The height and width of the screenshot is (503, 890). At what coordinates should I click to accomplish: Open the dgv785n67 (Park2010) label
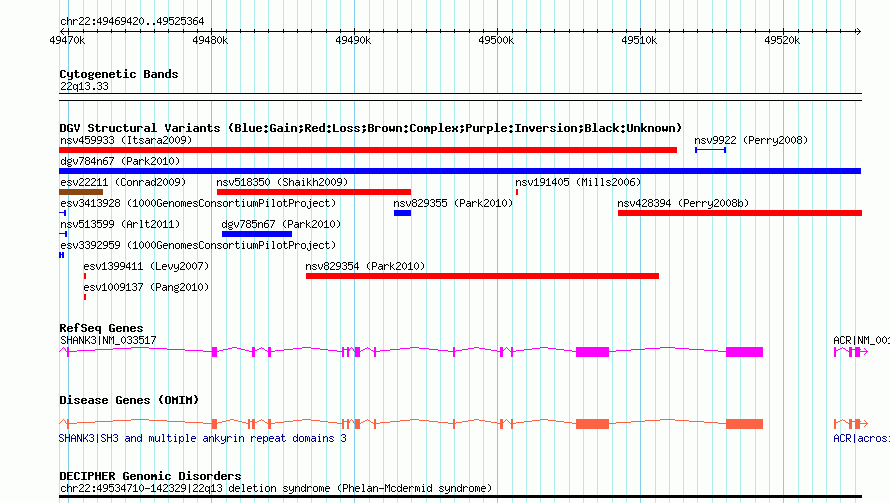(x=281, y=224)
